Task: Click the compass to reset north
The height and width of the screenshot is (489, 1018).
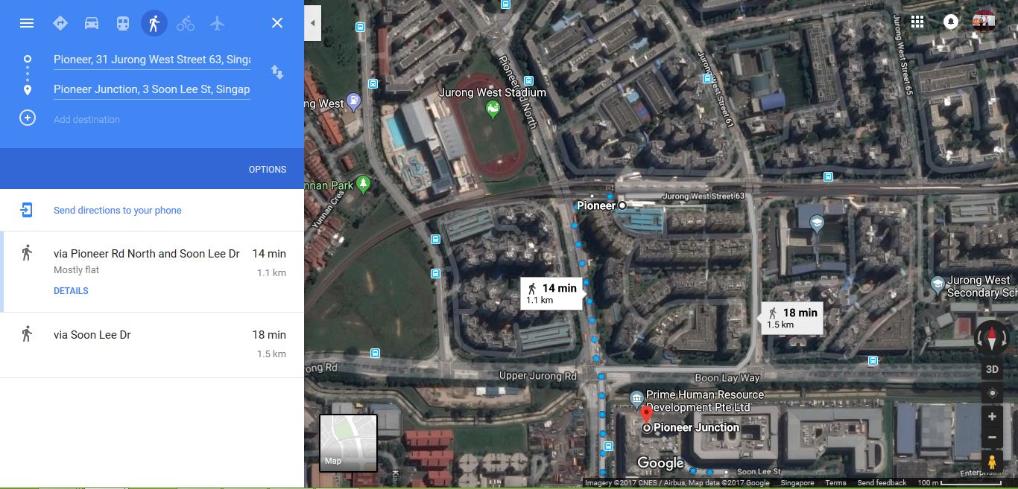Action: tap(991, 338)
